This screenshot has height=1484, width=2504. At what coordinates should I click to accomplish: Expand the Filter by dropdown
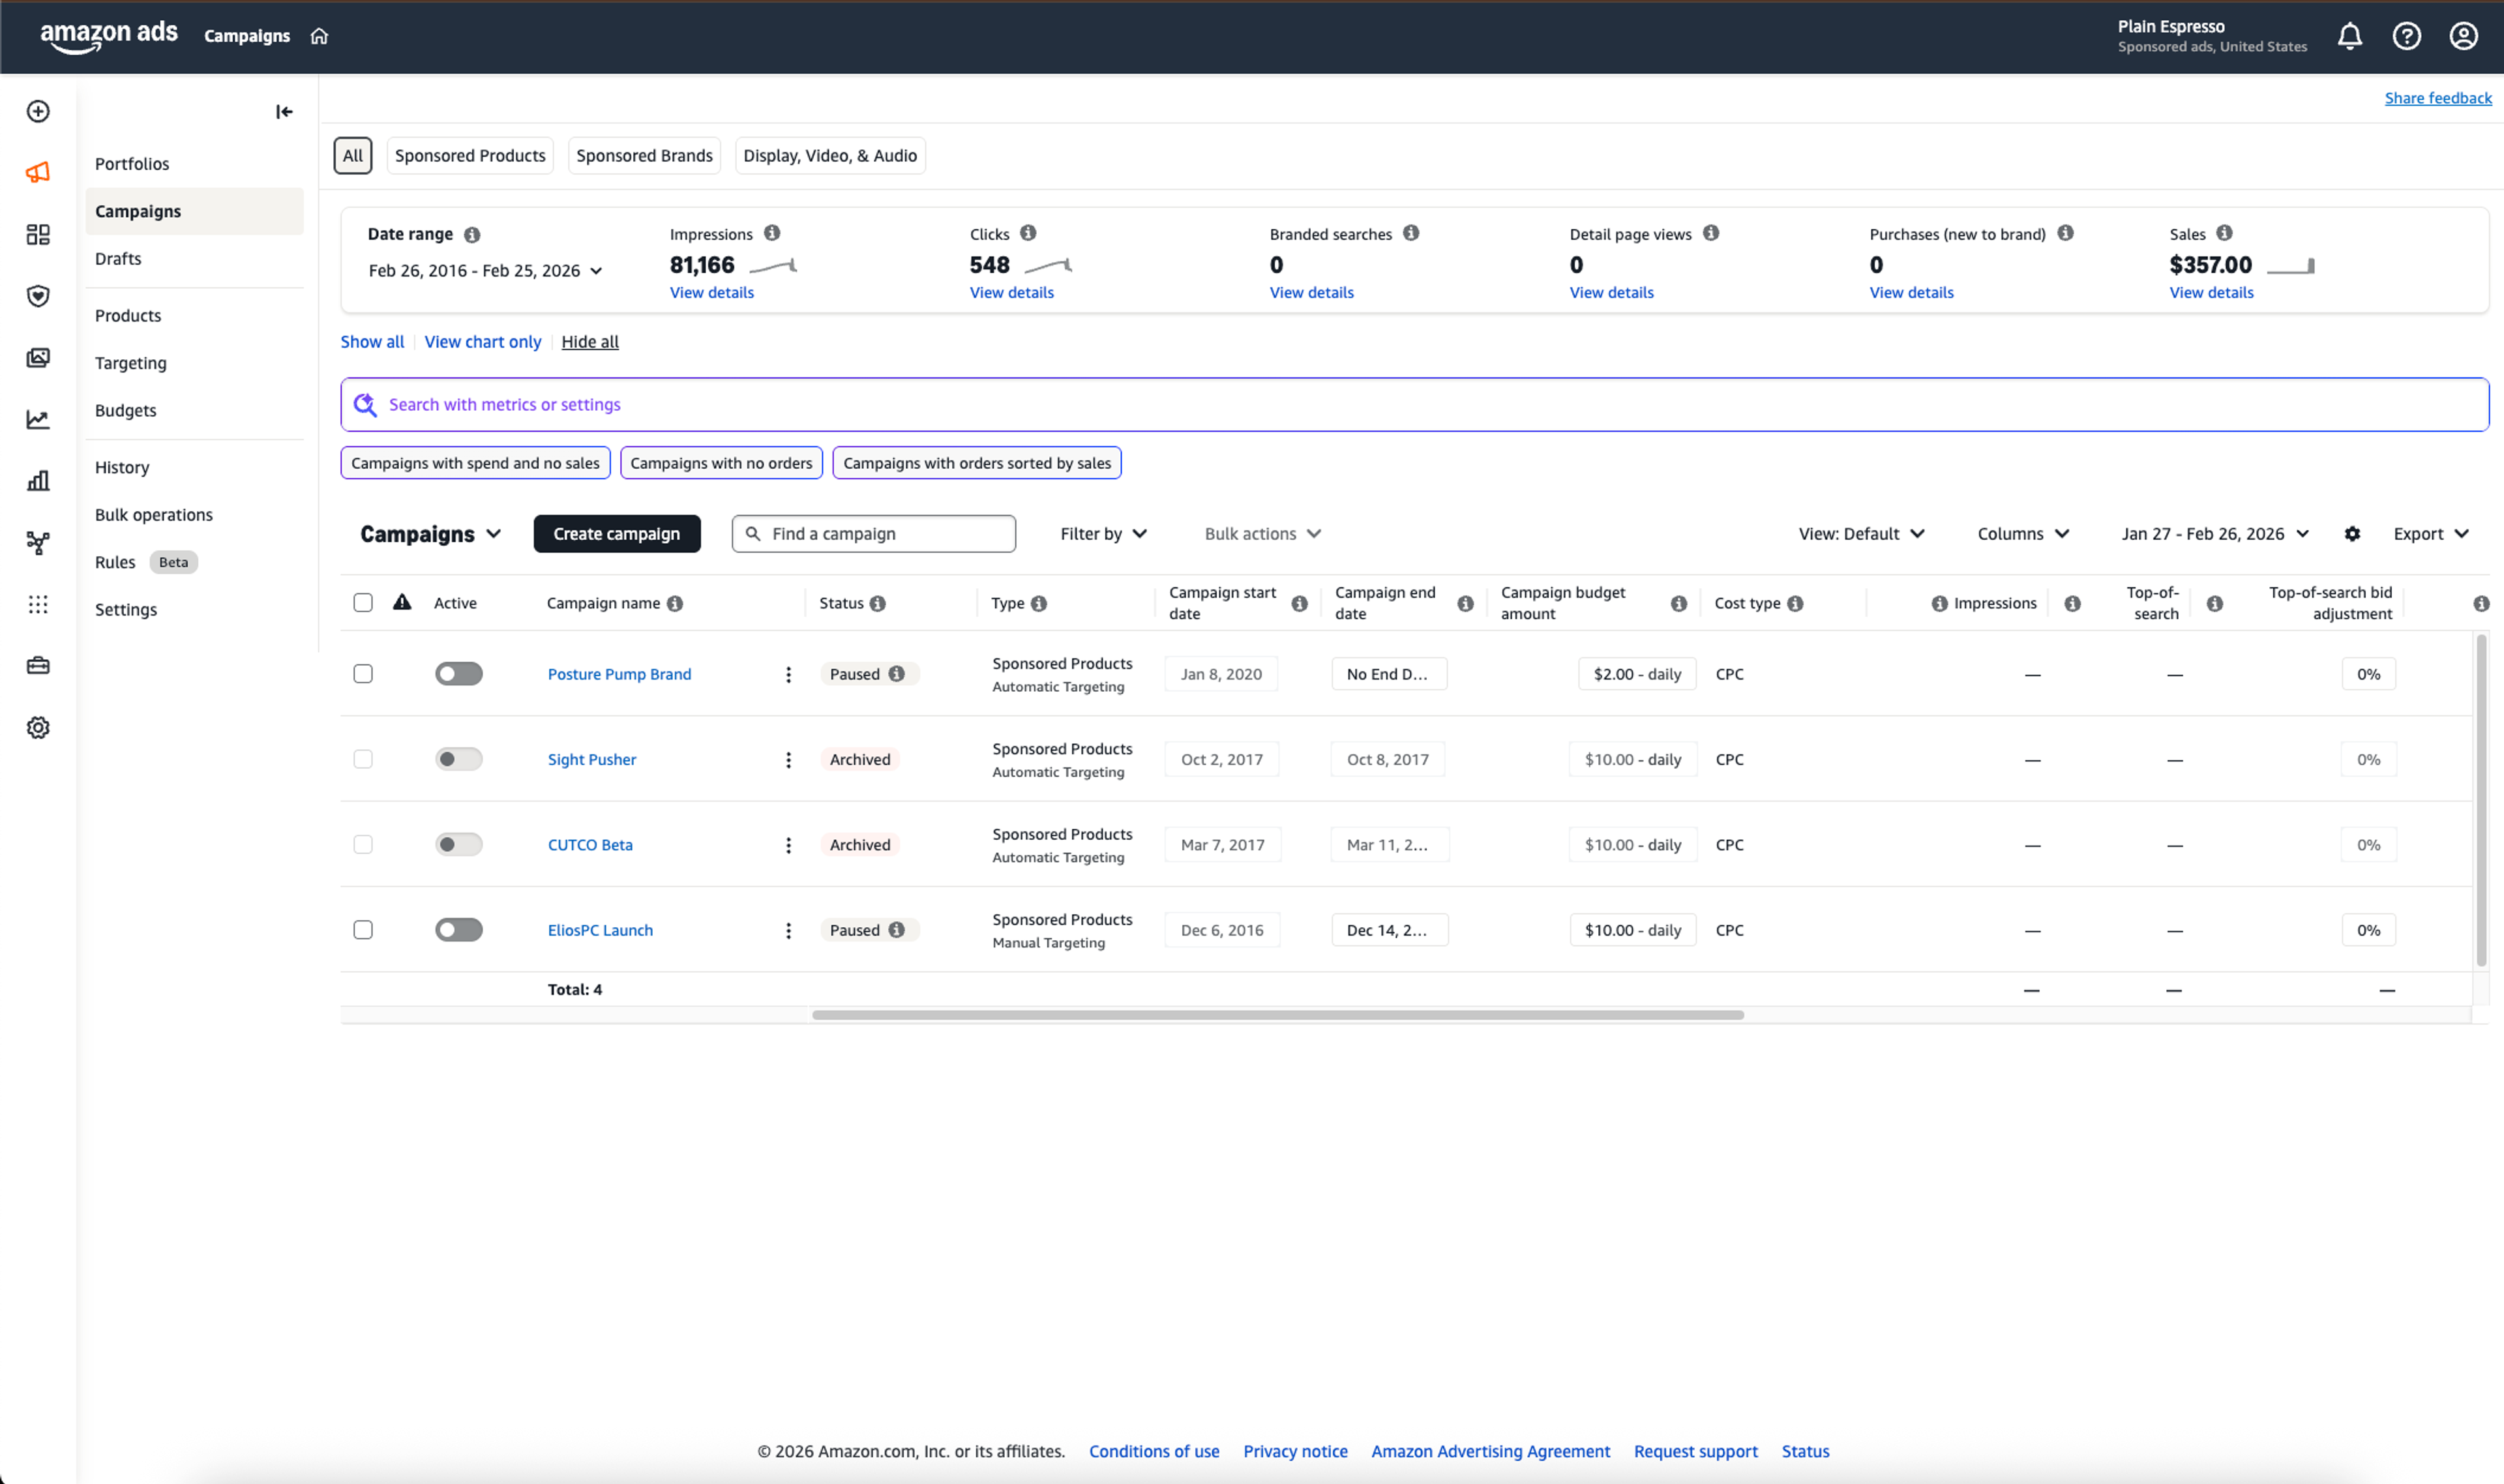(x=1103, y=534)
